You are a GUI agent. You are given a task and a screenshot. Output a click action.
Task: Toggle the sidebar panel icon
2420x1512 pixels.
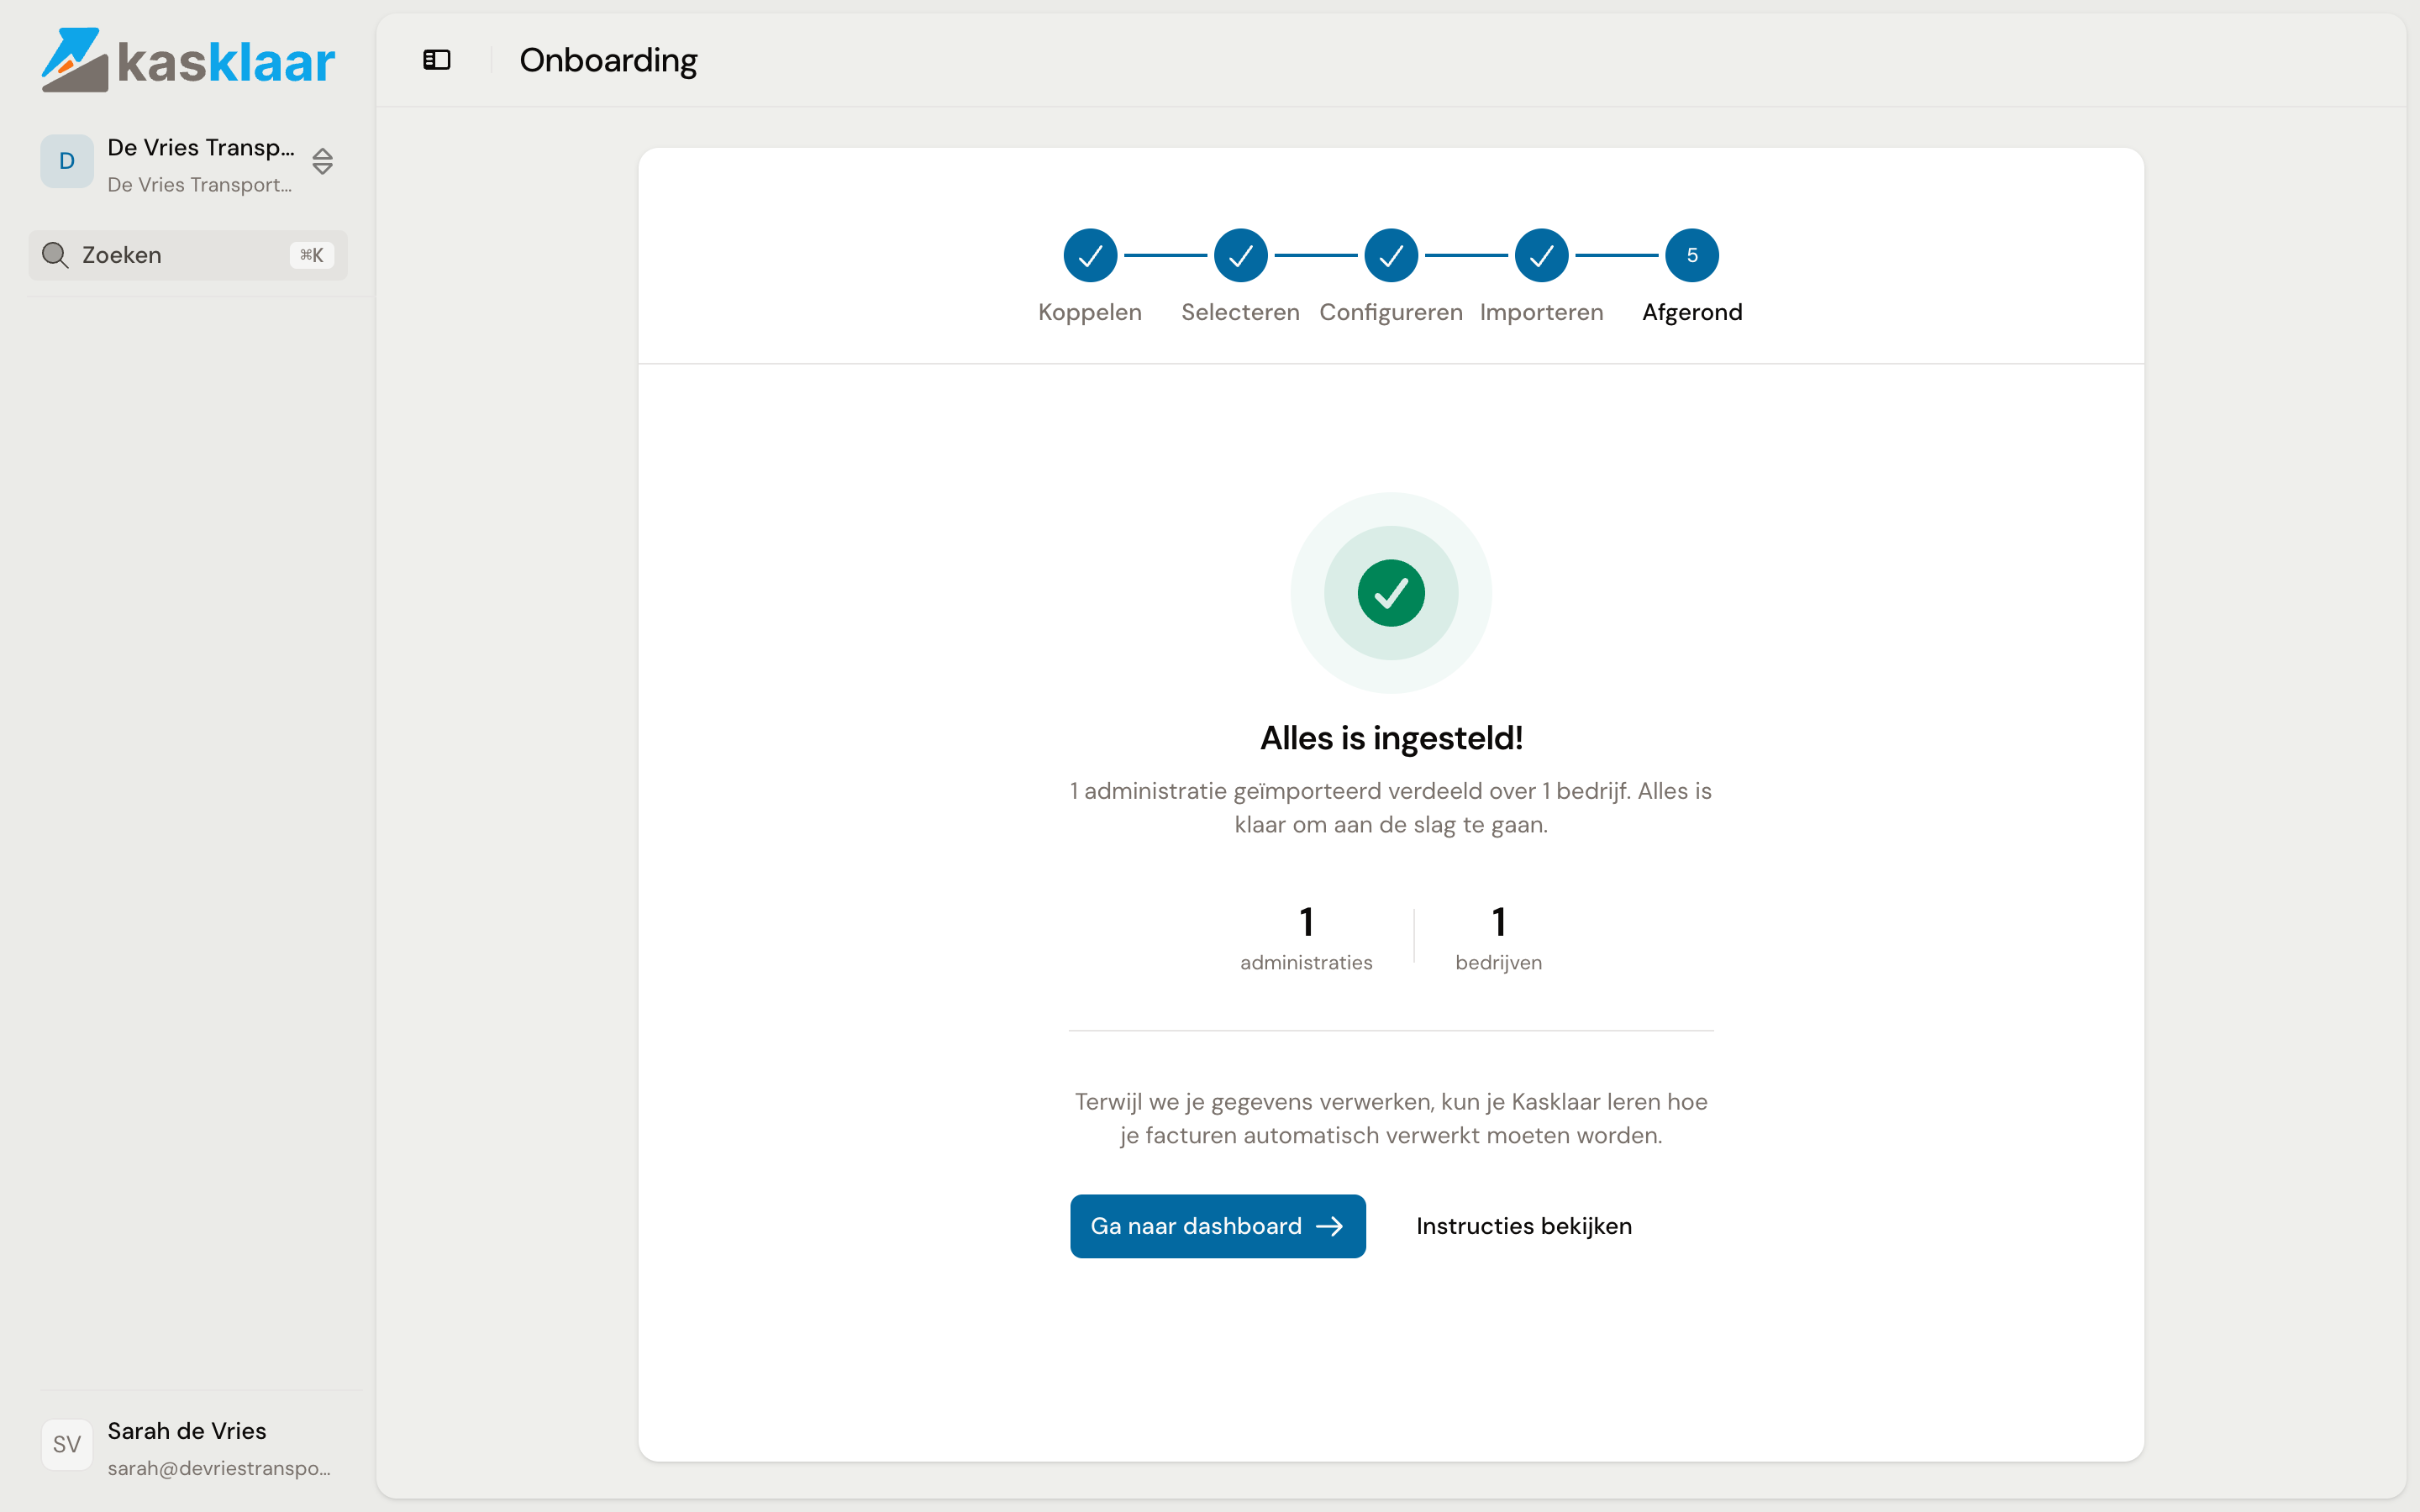(x=437, y=60)
